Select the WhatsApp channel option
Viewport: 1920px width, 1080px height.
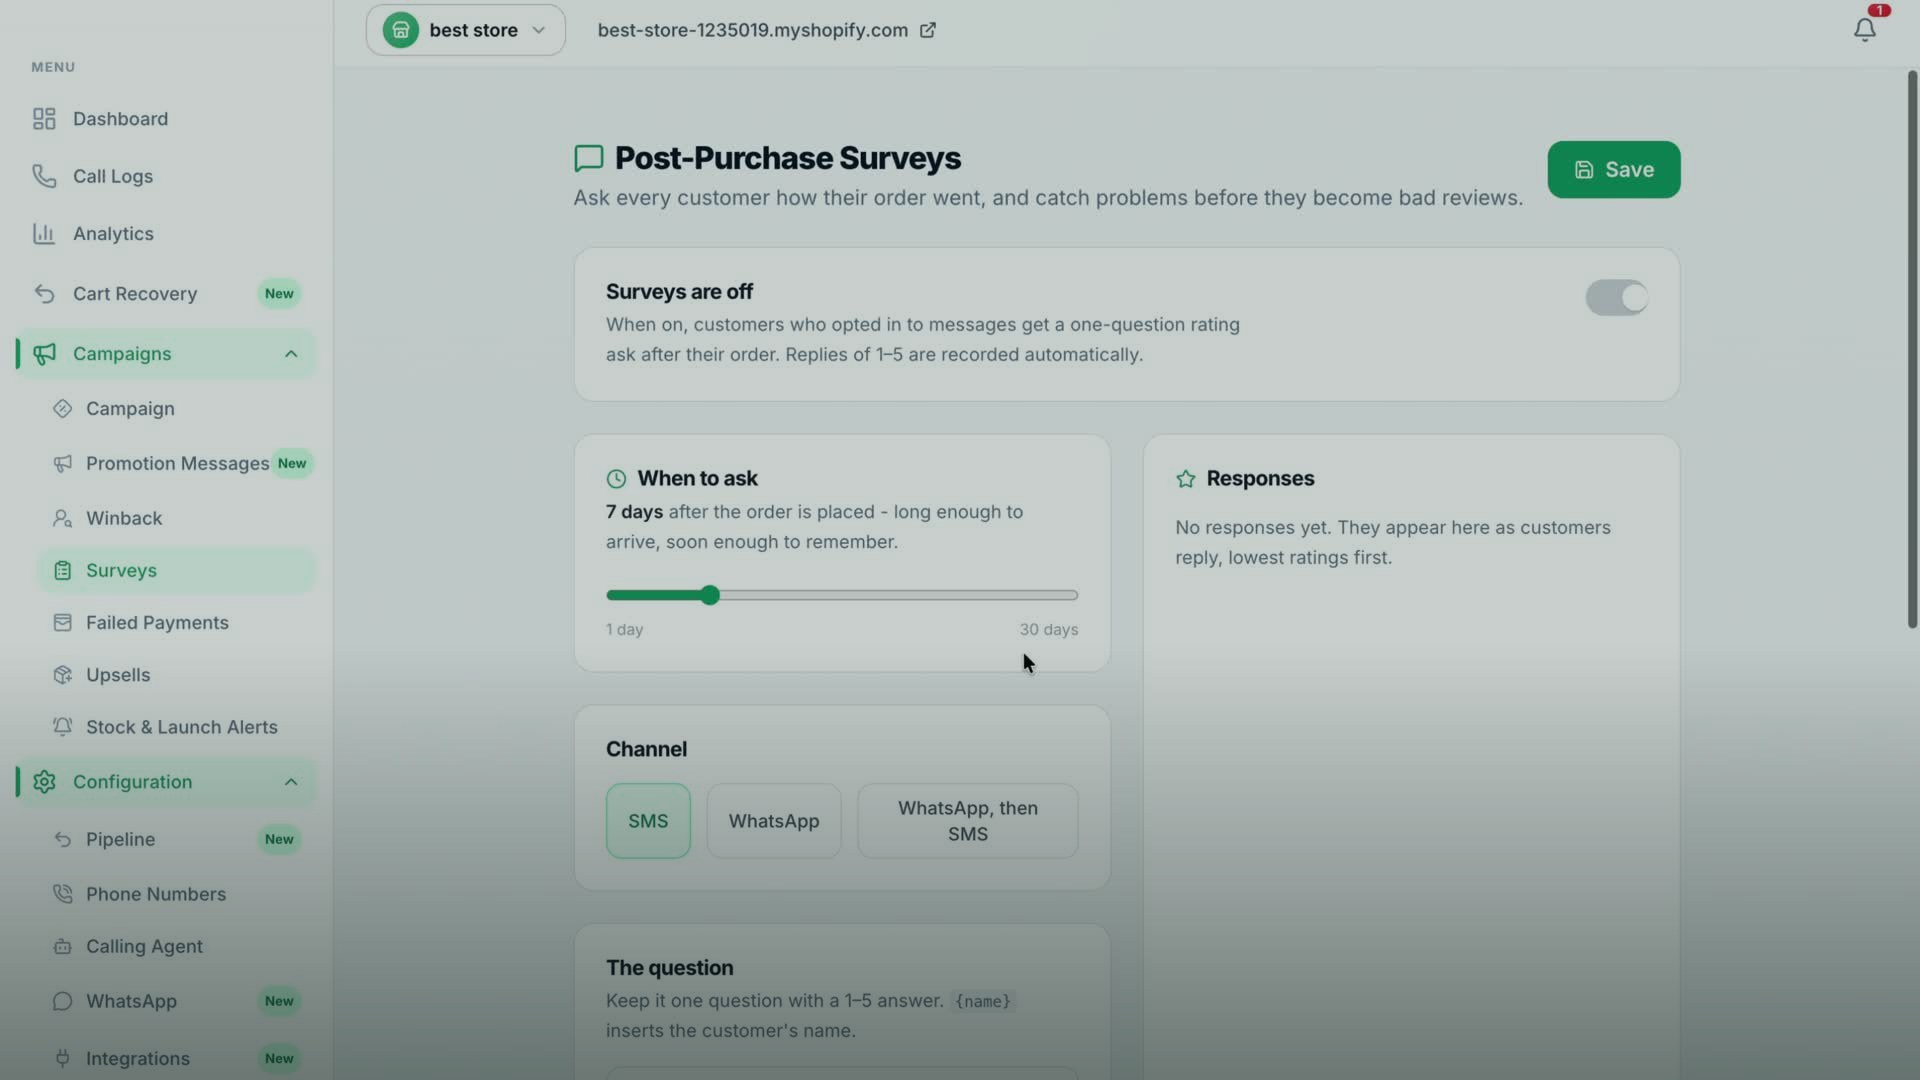pyautogui.click(x=774, y=821)
